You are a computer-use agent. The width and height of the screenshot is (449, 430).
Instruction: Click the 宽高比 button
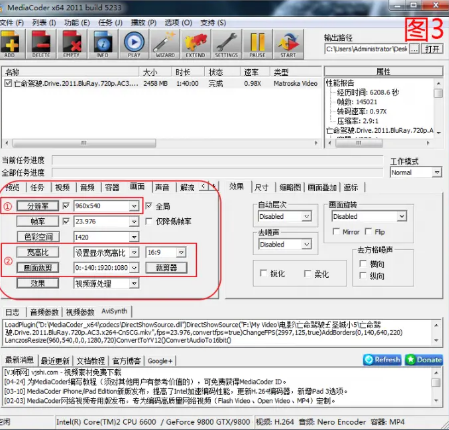tap(38, 252)
